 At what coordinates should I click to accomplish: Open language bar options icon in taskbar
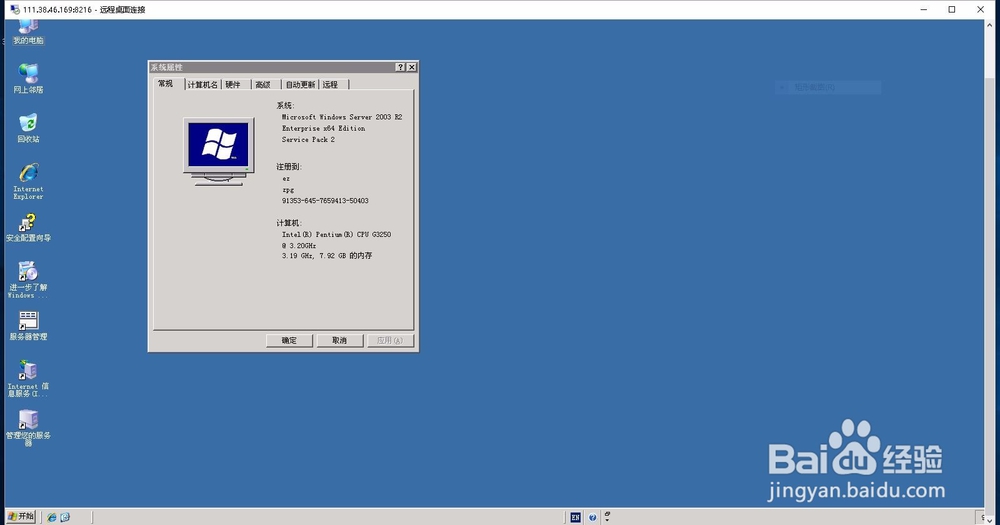point(607,517)
